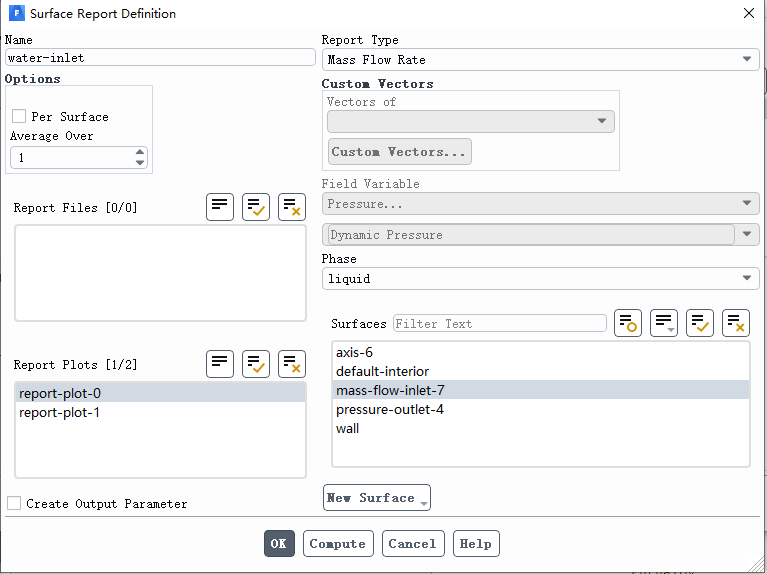
Task: Click the Cancel button
Action: 413,544
